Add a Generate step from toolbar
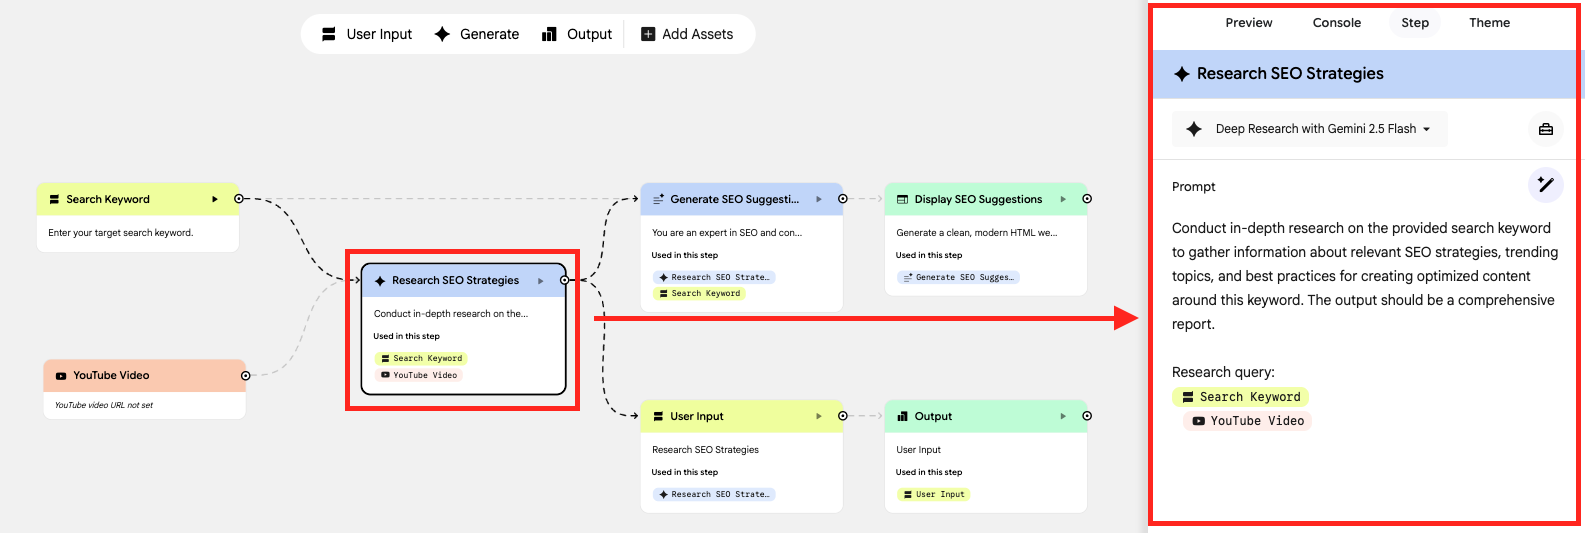This screenshot has width=1585, height=533. pos(477,34)
